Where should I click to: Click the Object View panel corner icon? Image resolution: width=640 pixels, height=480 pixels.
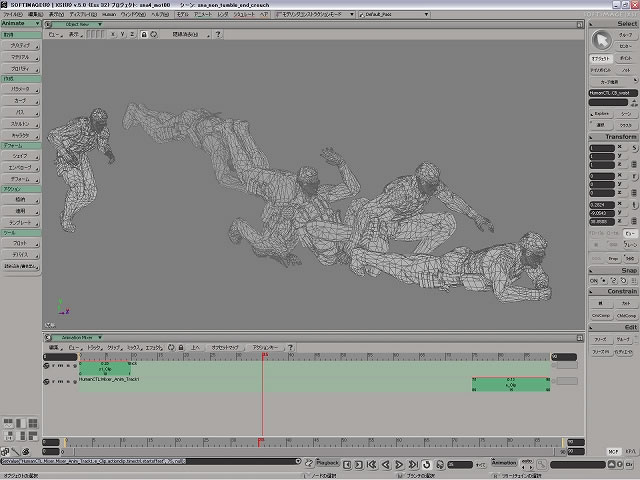(x=50, y=24)
